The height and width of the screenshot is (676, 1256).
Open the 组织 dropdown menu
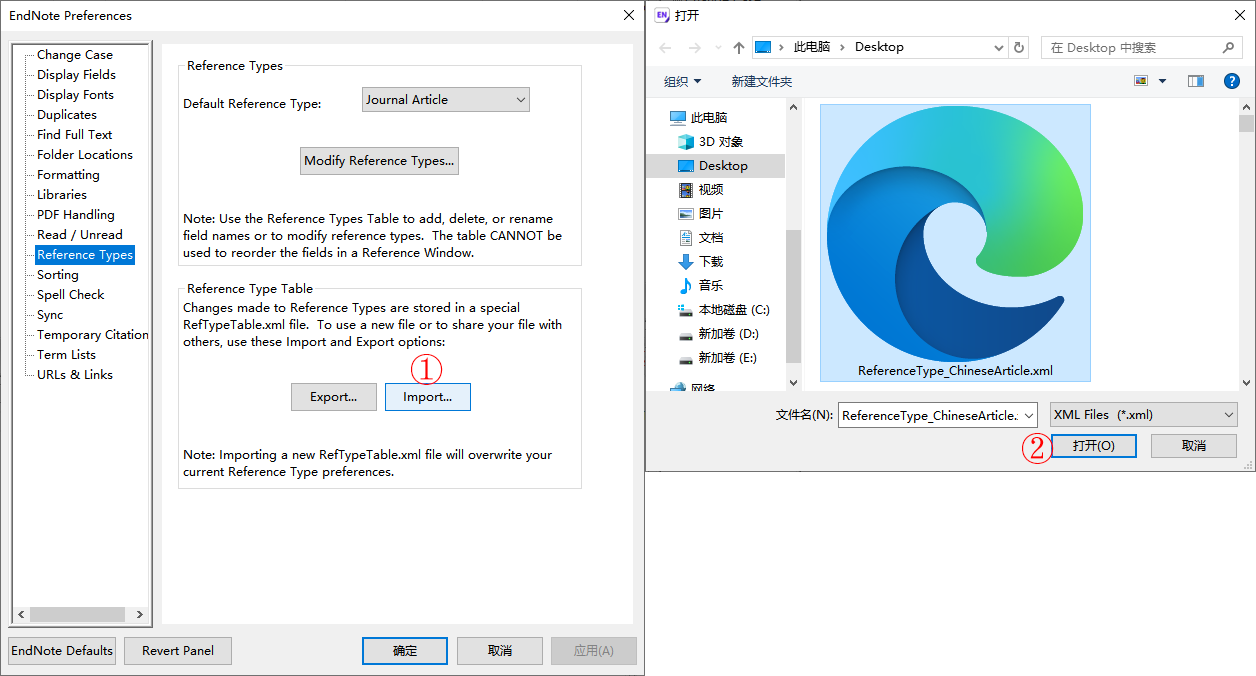pyautogui.click(x=683, y=81)
